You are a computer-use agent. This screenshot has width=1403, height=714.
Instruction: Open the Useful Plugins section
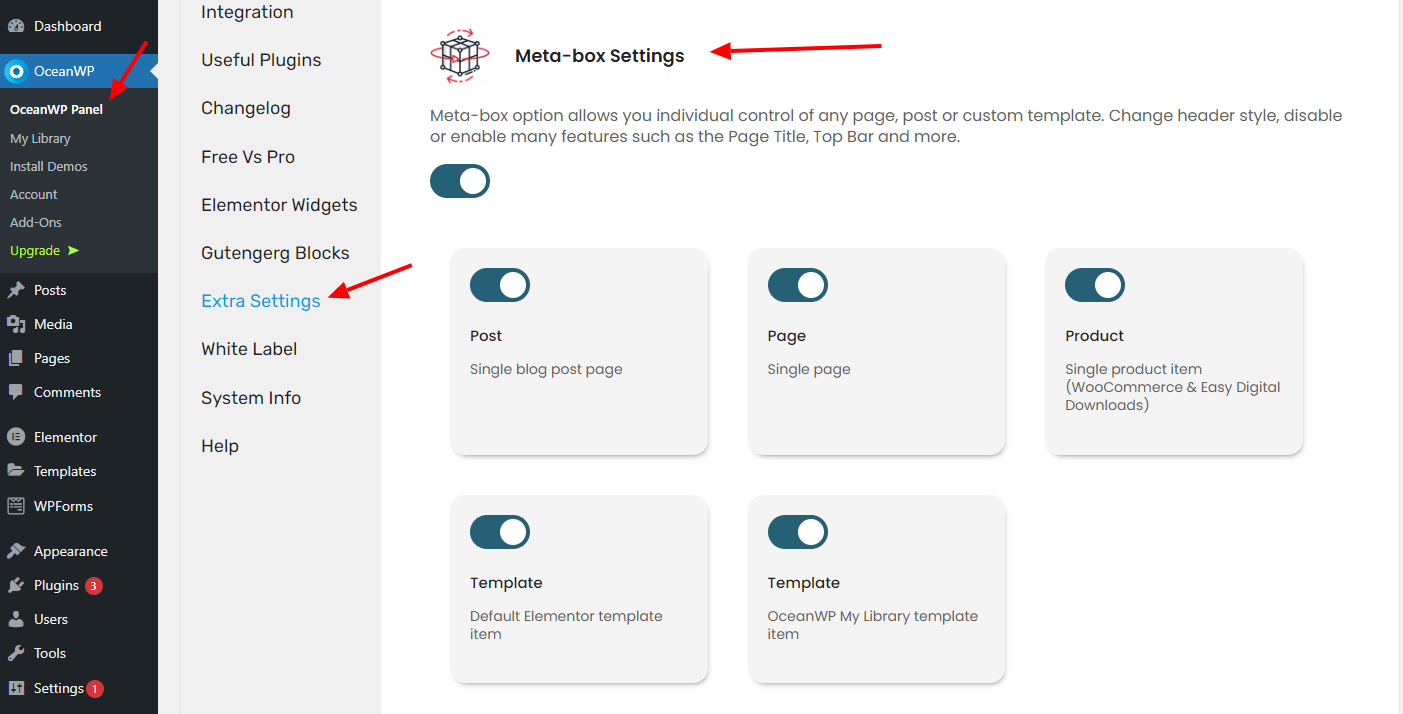tap(261, 60)
